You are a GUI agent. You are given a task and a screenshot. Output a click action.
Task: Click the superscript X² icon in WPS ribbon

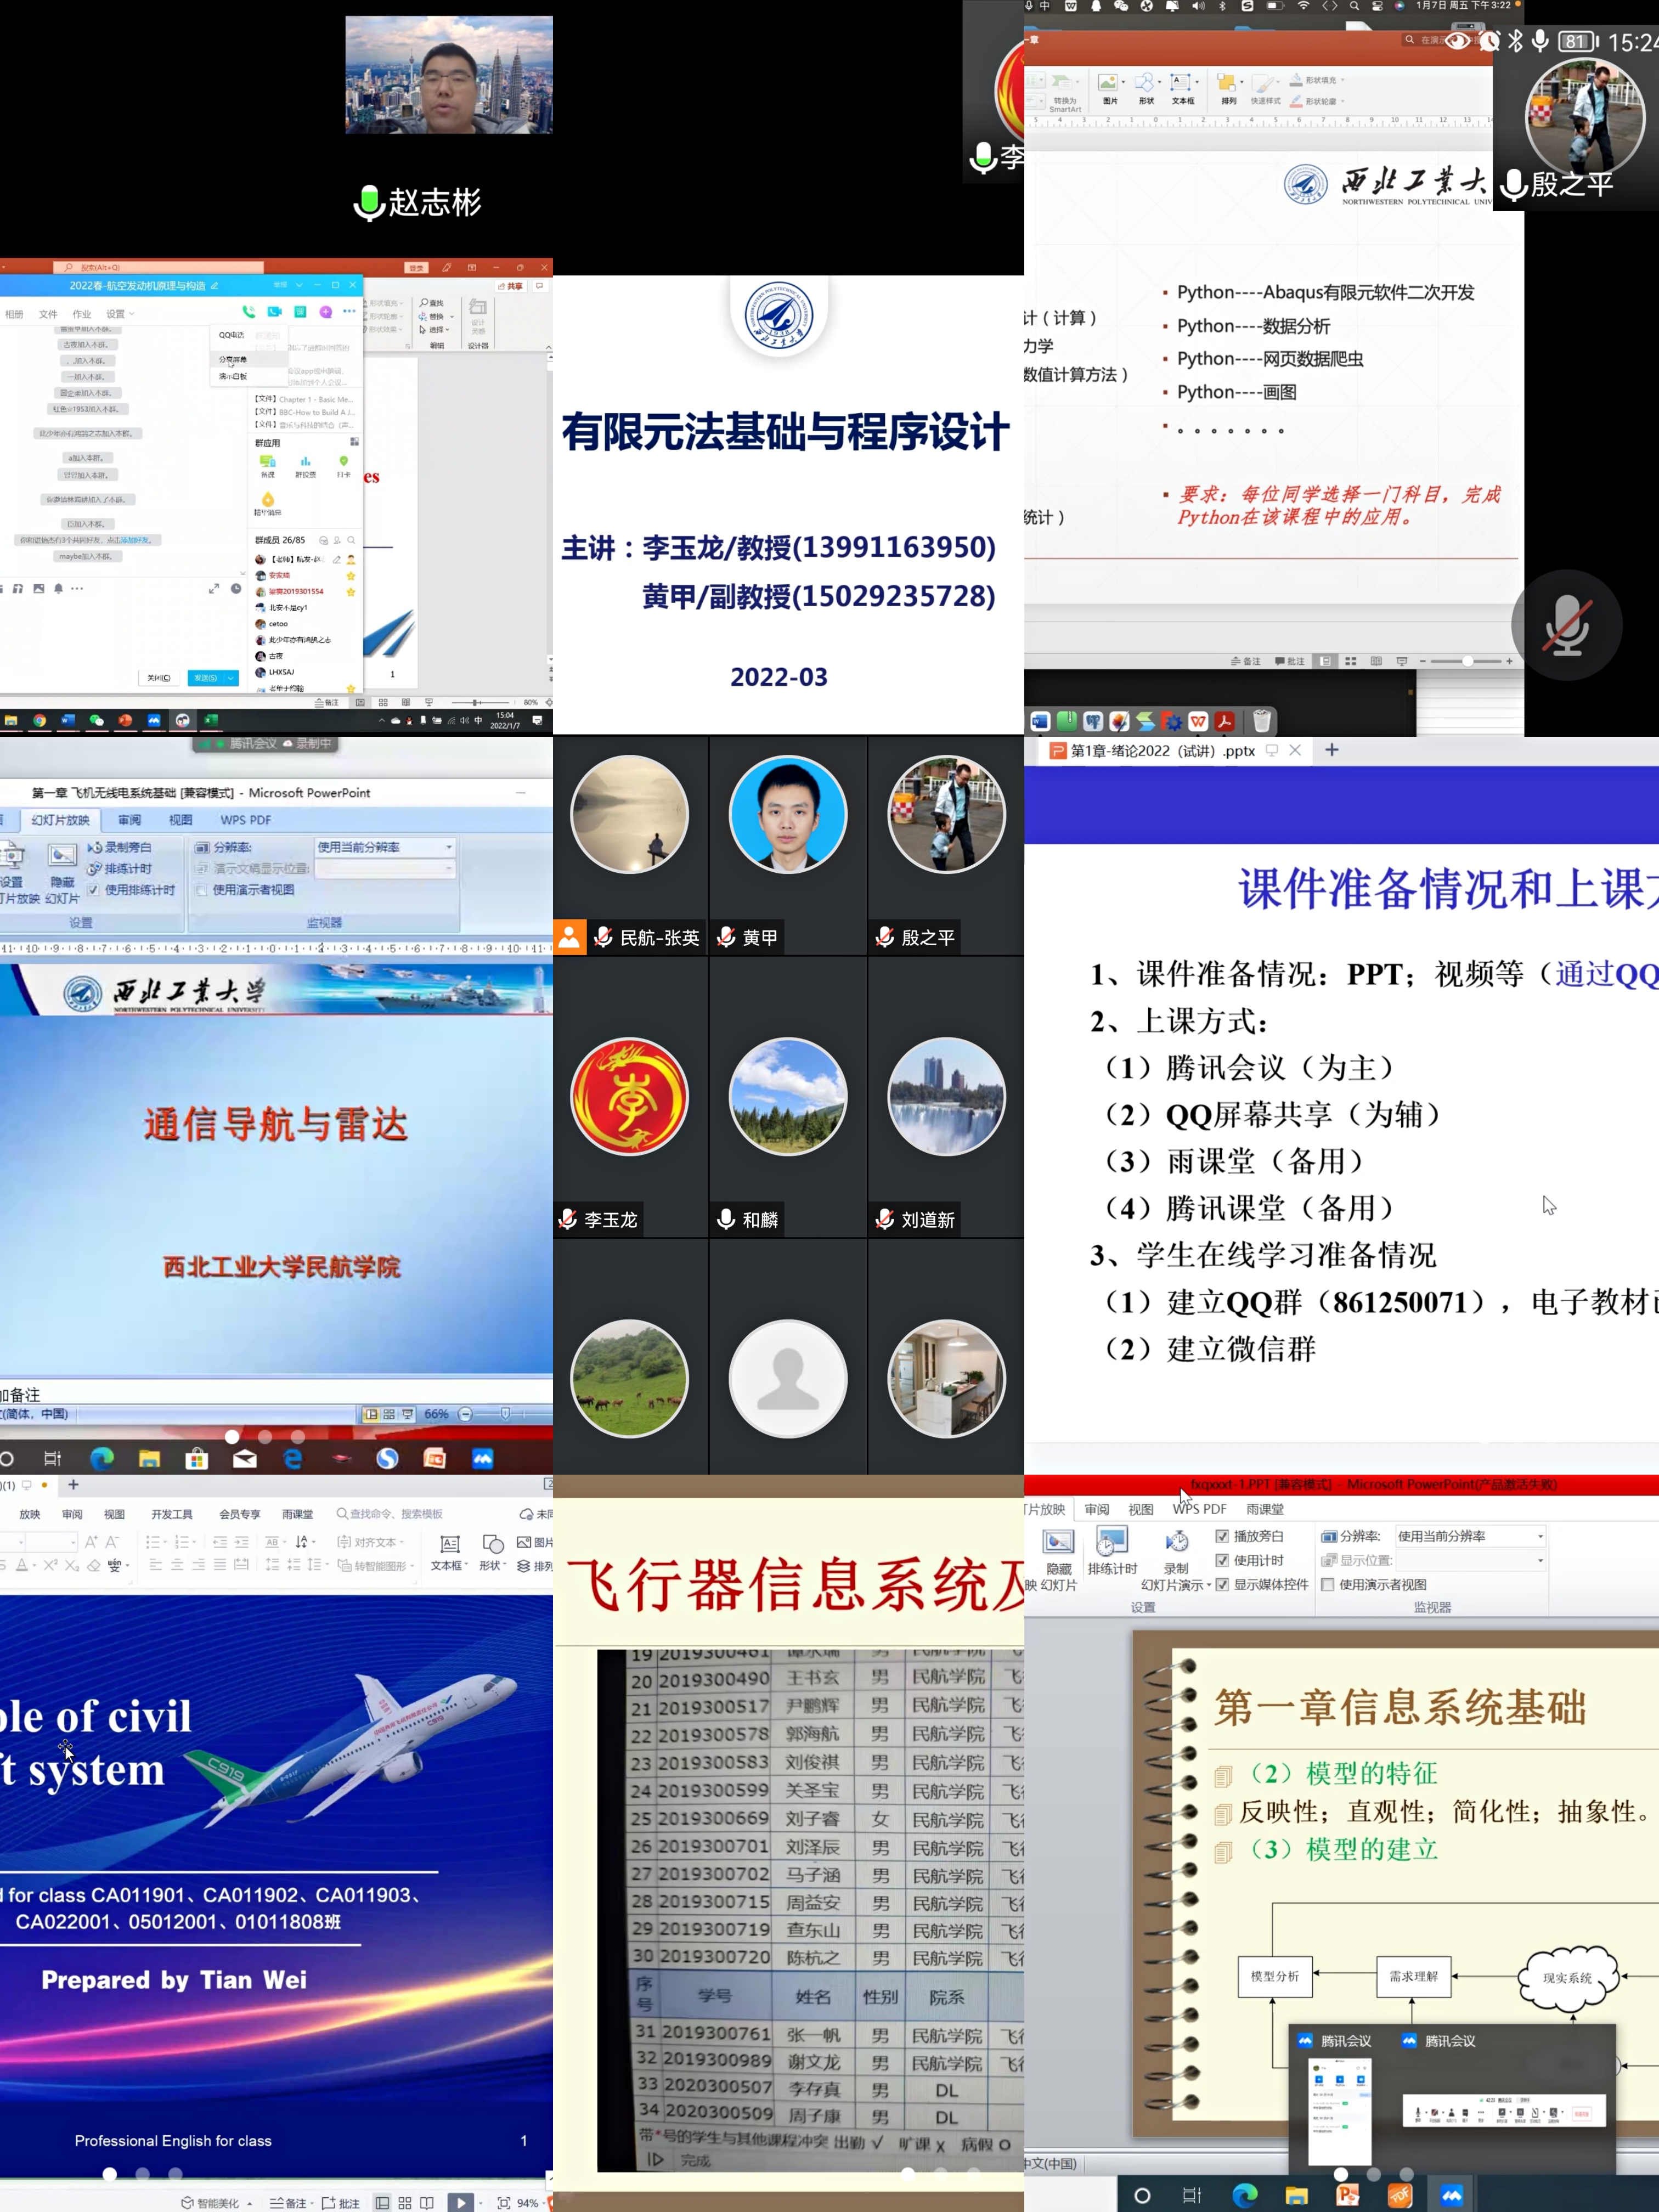[50, 1565]
